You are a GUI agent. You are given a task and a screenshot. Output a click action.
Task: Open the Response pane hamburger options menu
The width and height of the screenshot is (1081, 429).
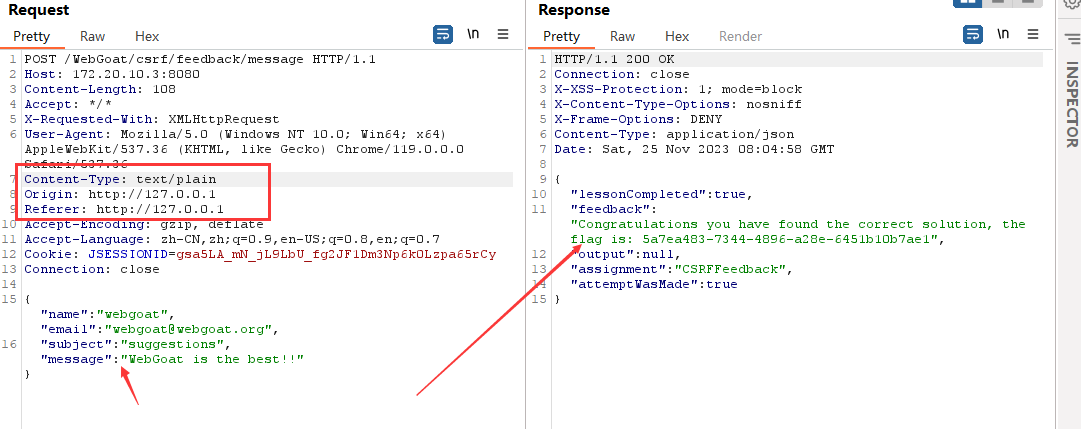1033,34
